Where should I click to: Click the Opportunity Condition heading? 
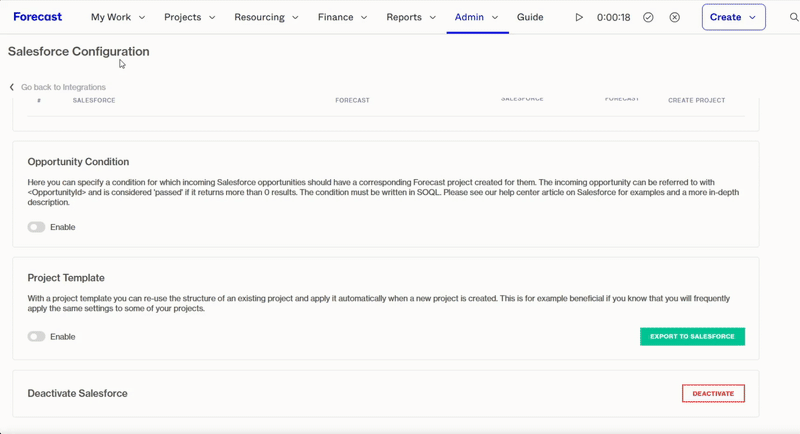(x=78, y=162)
